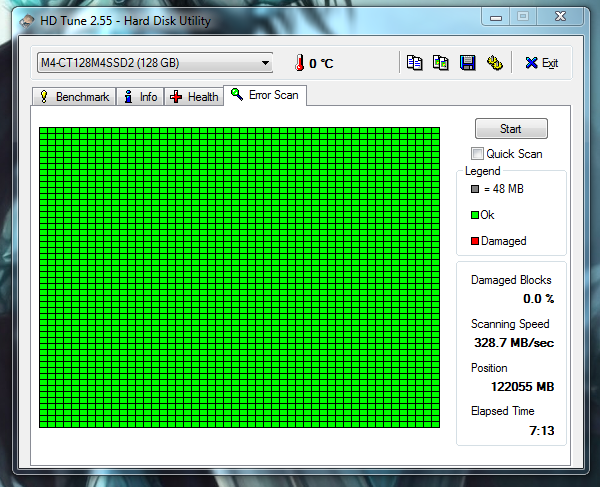The height and width of the screenshot is (487, 600).
Task: Click the Scanning Speed label
Action: click(x=510, y=324)
